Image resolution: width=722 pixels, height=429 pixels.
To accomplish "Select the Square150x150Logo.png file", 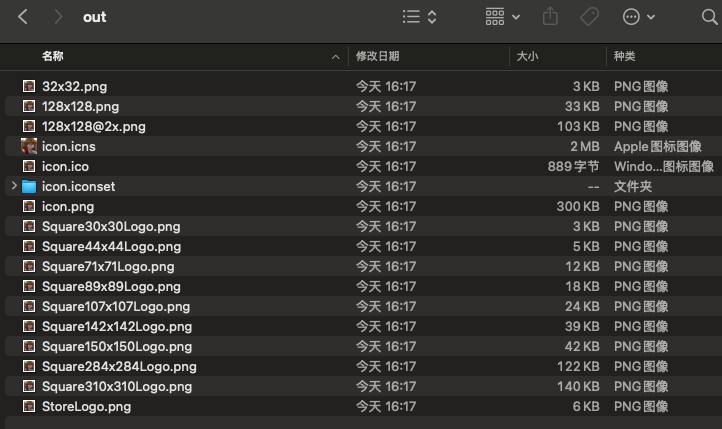I will 117,346.
